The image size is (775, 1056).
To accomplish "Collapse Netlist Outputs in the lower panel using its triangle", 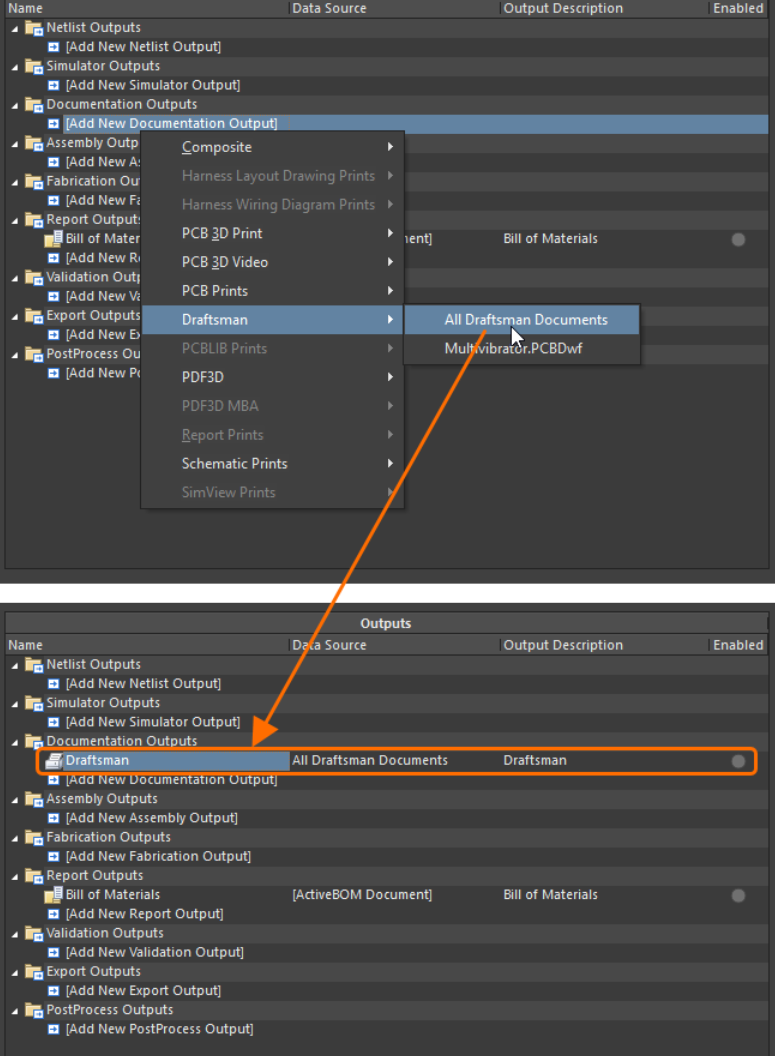I will tap(15, 665).
